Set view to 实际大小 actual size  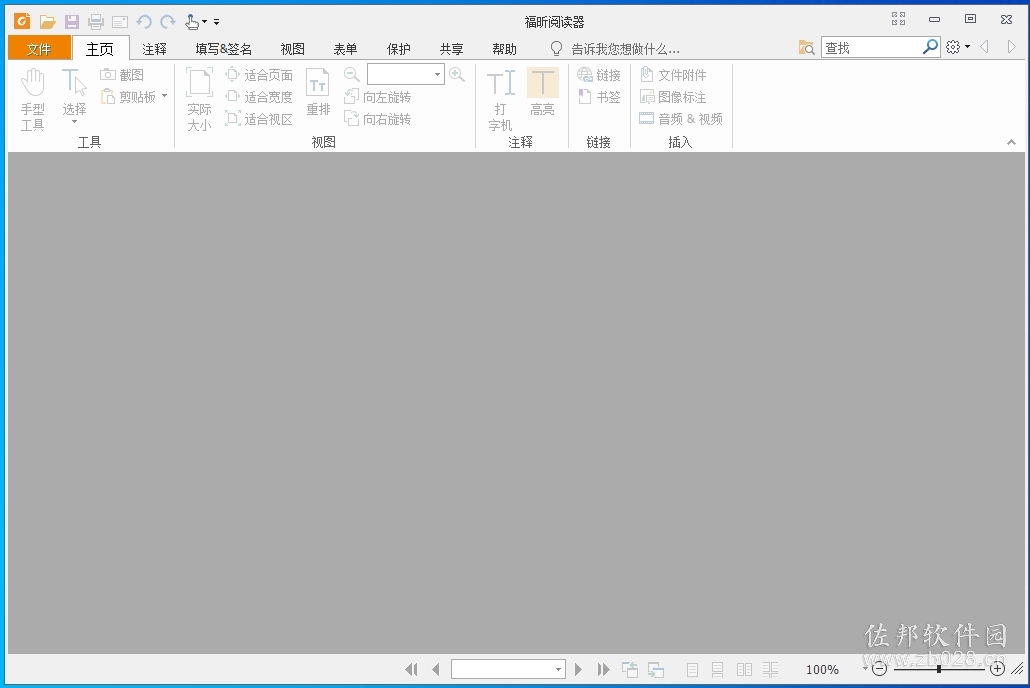coord(199,100)
